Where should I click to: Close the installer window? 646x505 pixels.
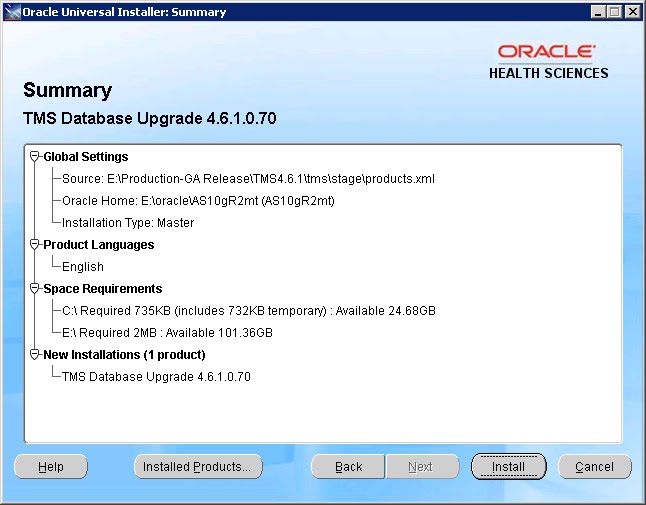(x=632, y=12)
